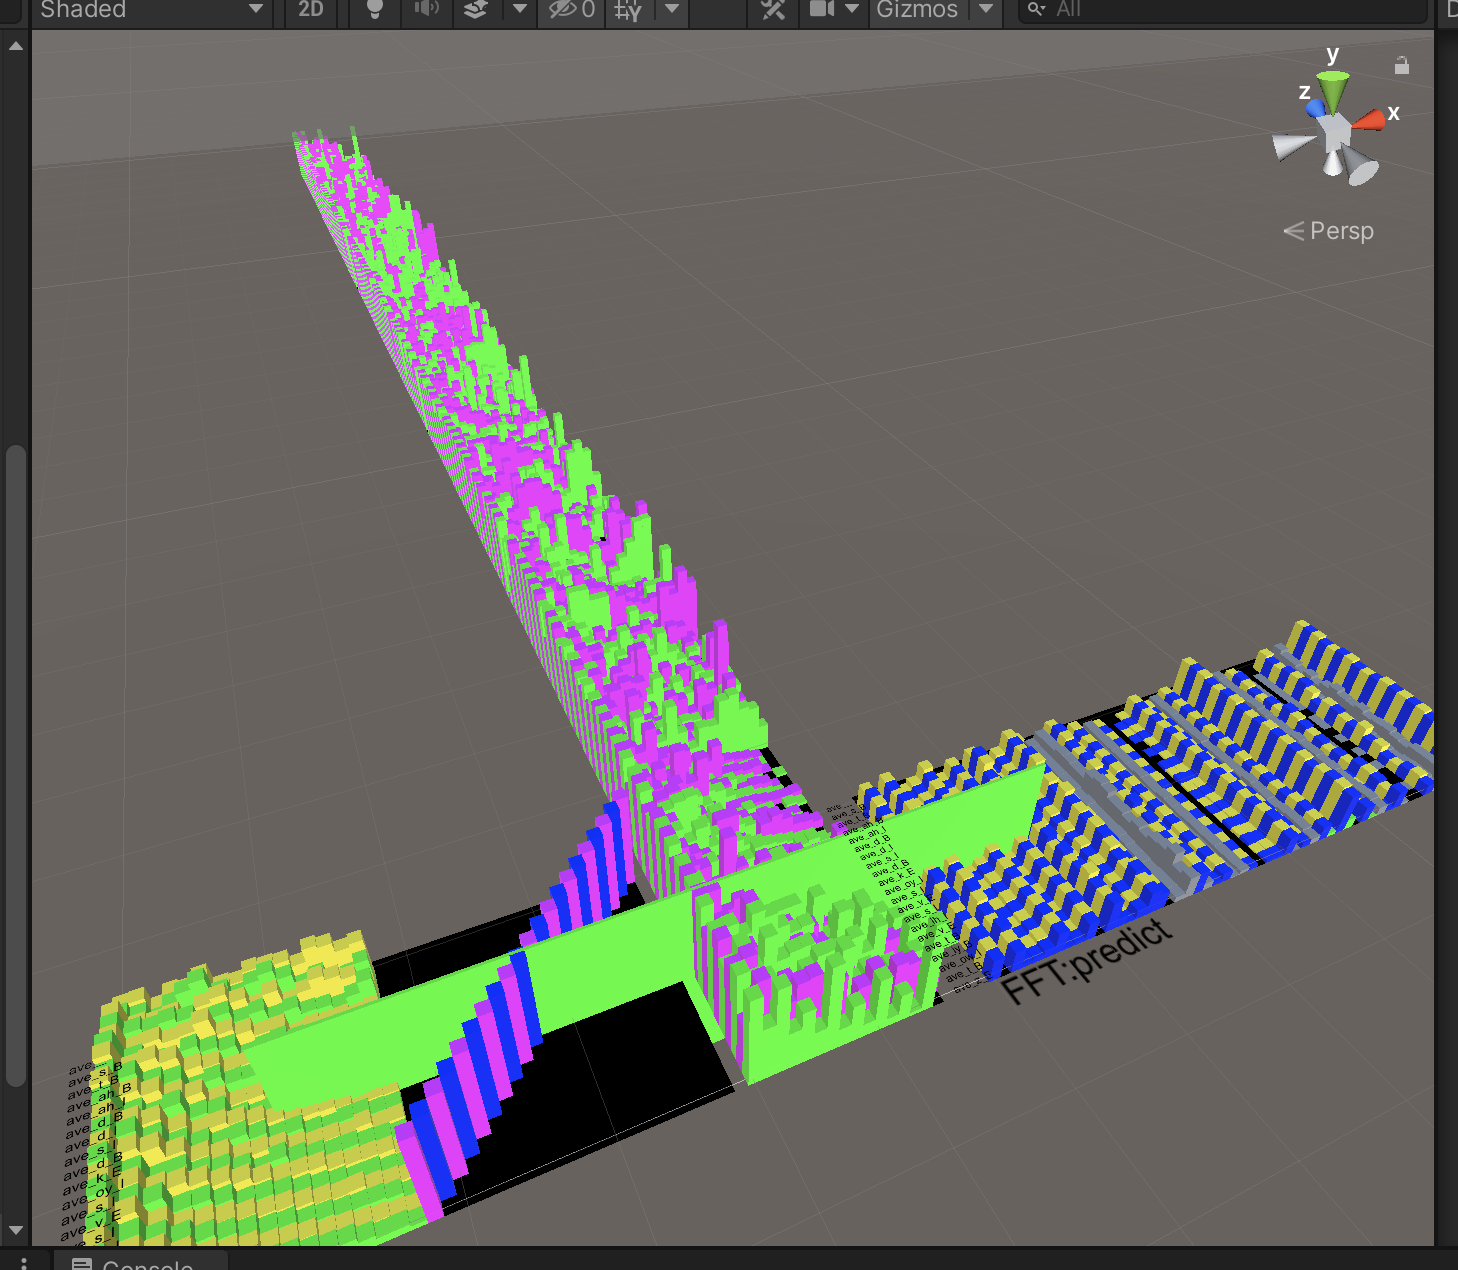This screenshot has height=1270, width=1458.
Task: Click the red X axis cone on the gizmo
Action: coord(1372,120)
